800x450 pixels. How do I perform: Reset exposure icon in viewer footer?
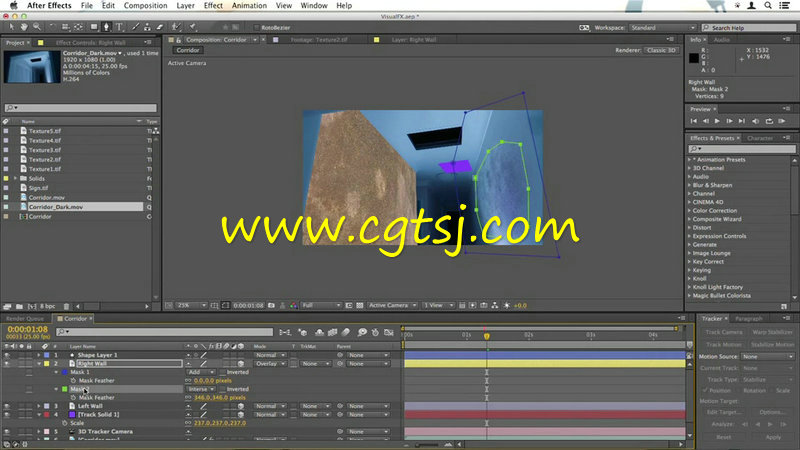click(x=507, y=306)
